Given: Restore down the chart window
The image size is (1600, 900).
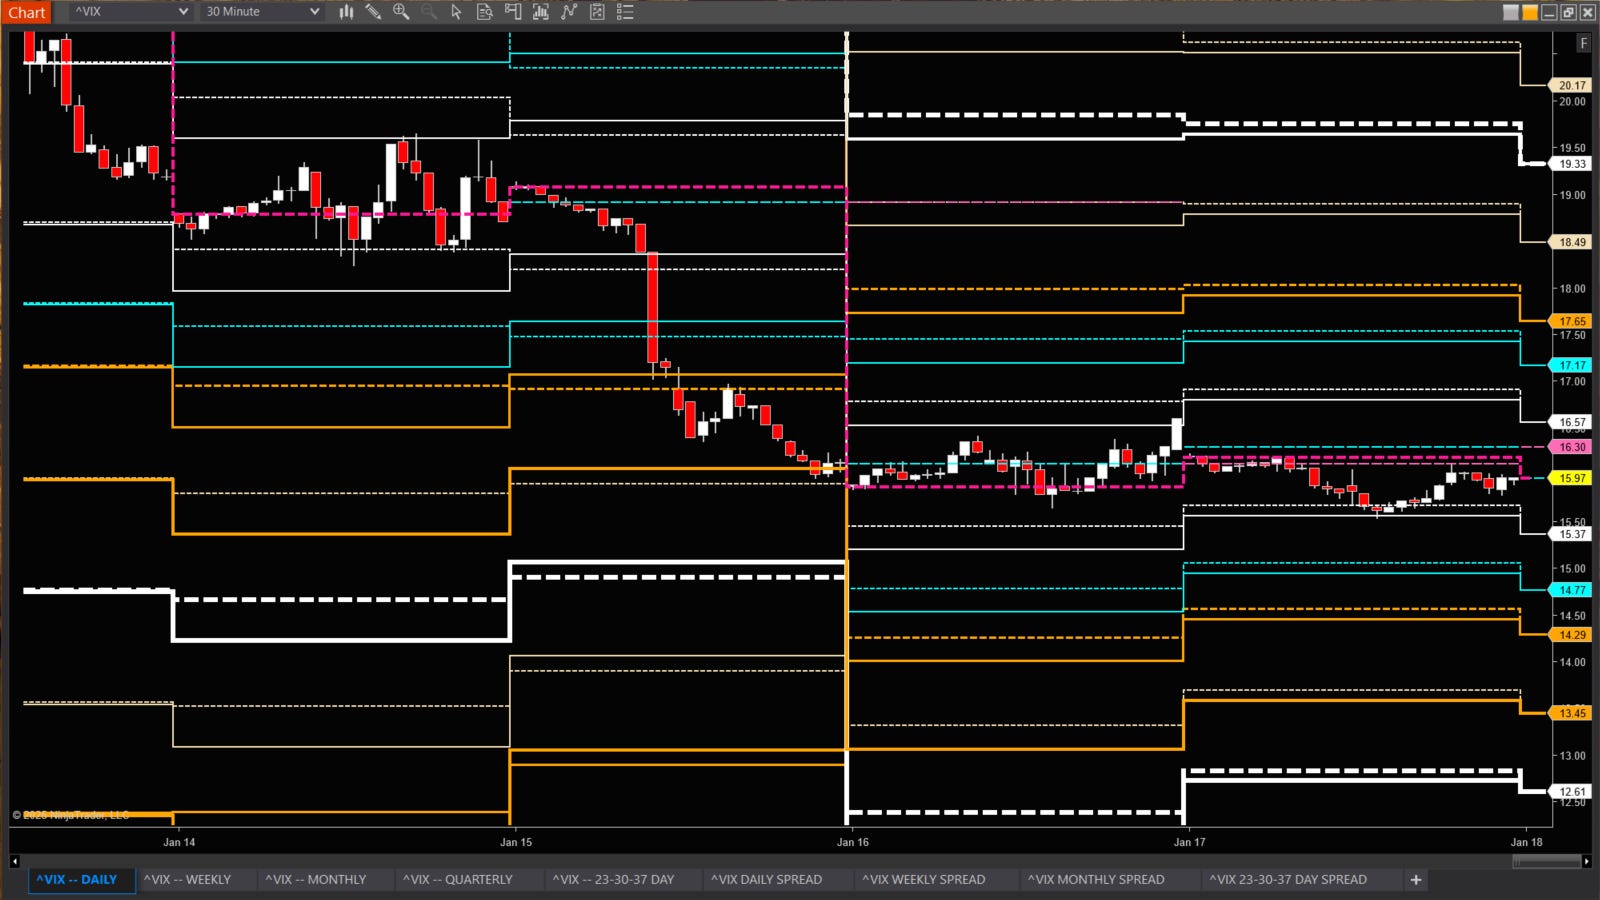Looking at the screenshot, I should coord(1568,12).
